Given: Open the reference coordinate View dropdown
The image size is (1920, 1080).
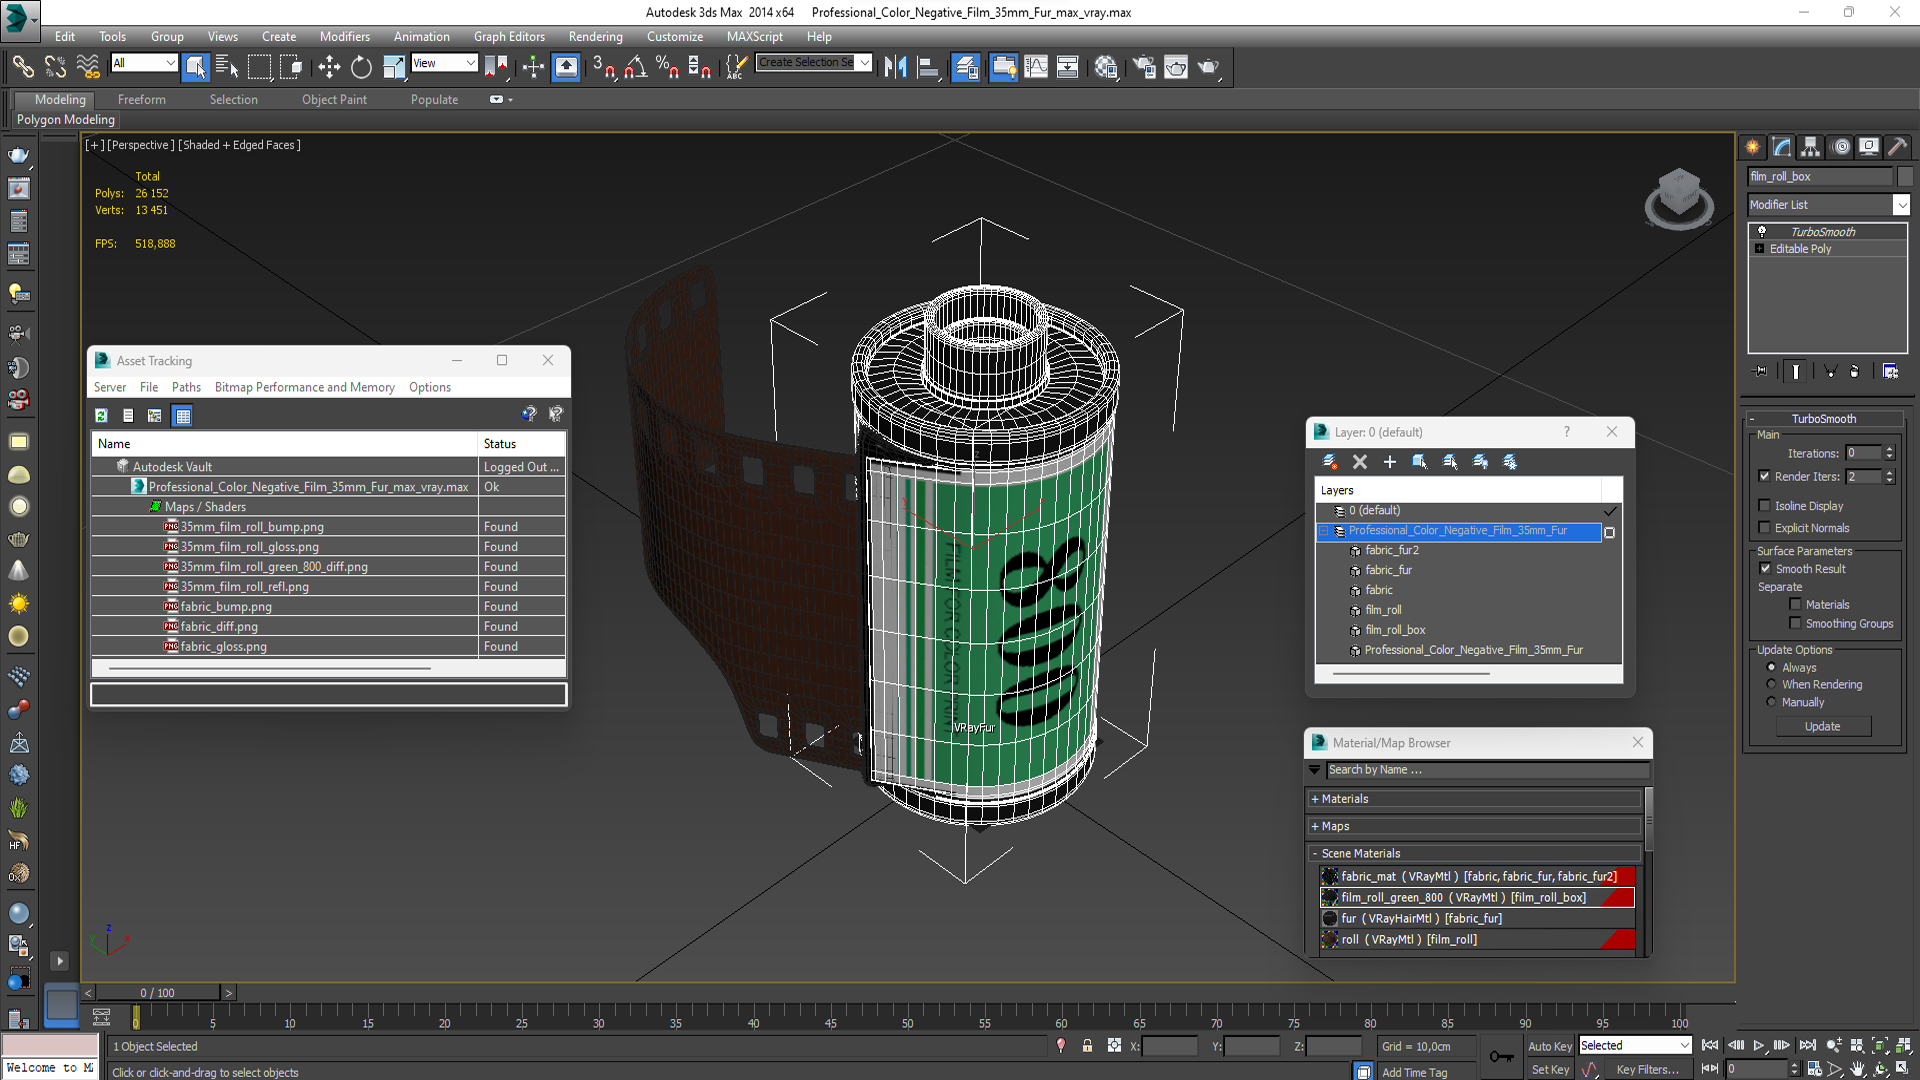Looking at the screenshot, I should pos(444,63).
